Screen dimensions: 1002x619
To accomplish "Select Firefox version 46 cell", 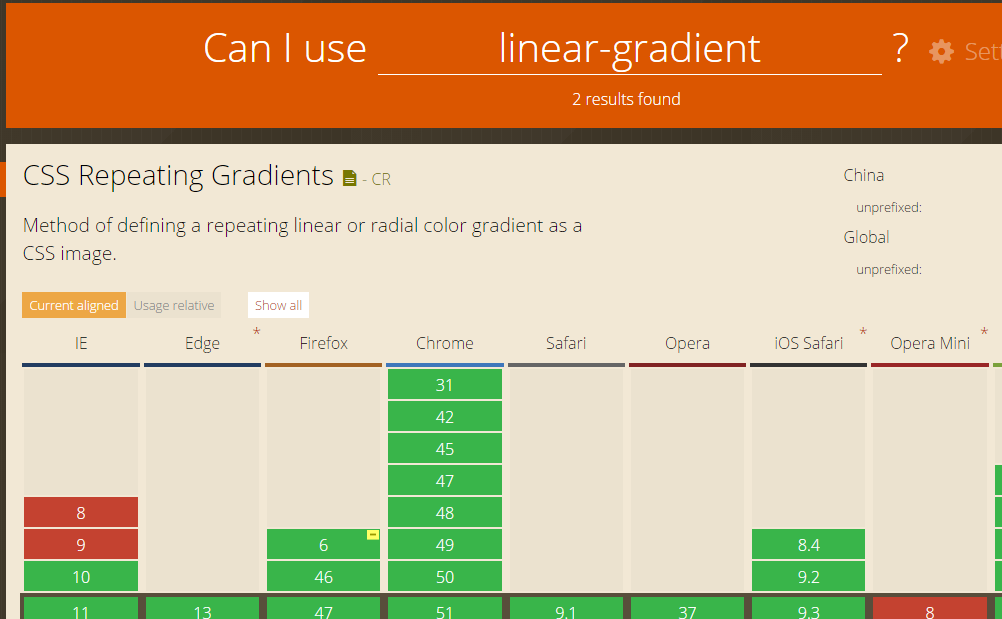I will [323, 576].
